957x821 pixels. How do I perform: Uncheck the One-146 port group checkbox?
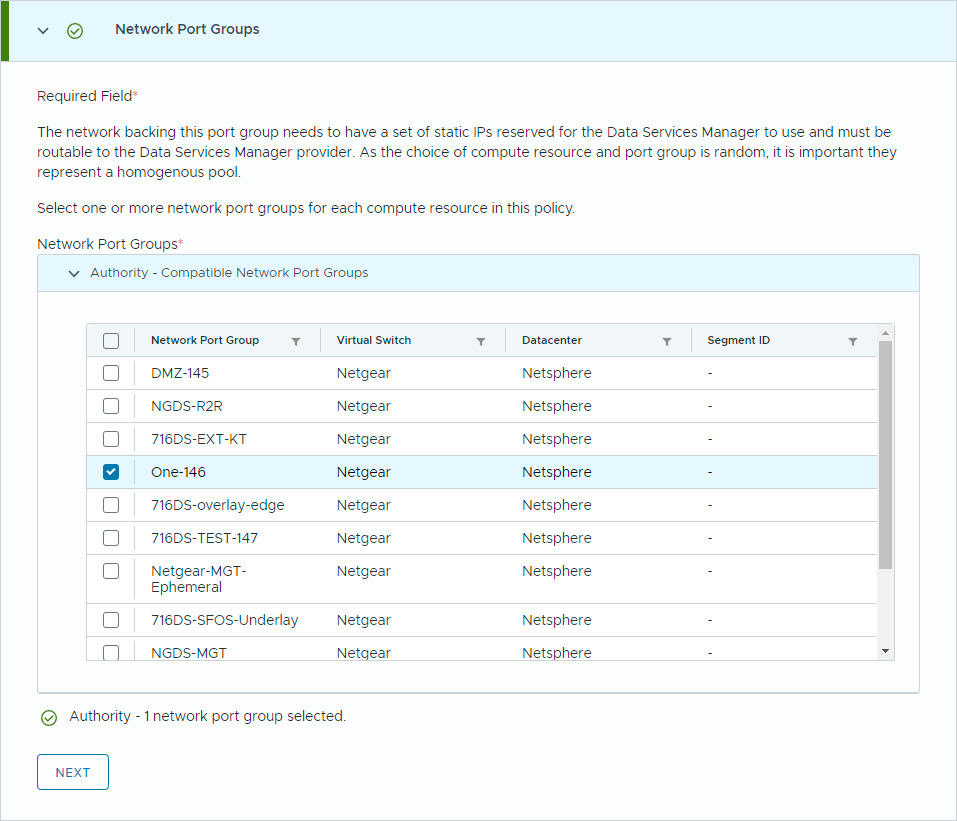pos(111,472)
